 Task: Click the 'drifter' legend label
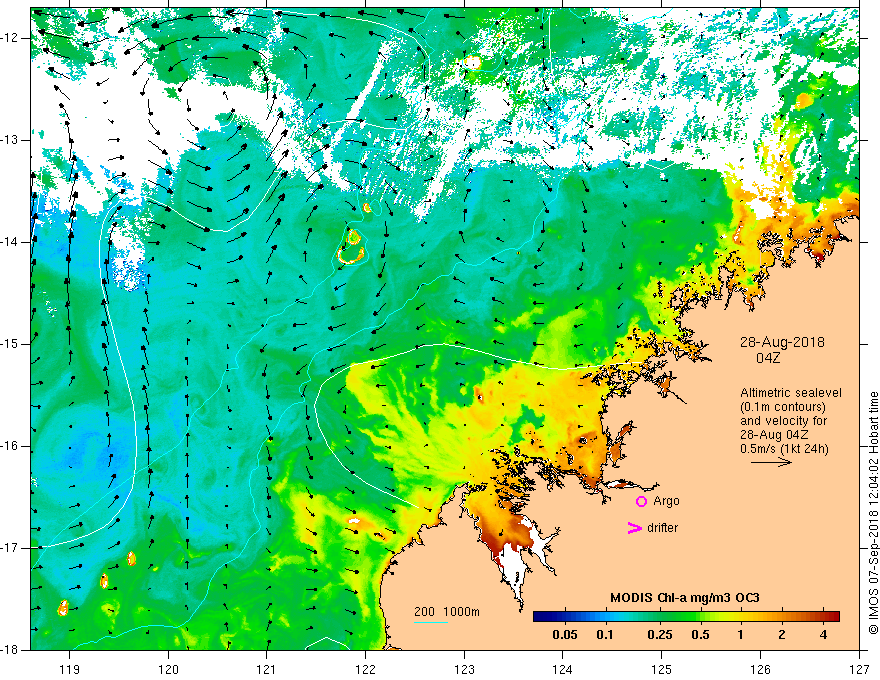pyautogui.click(x=662, y=528)
